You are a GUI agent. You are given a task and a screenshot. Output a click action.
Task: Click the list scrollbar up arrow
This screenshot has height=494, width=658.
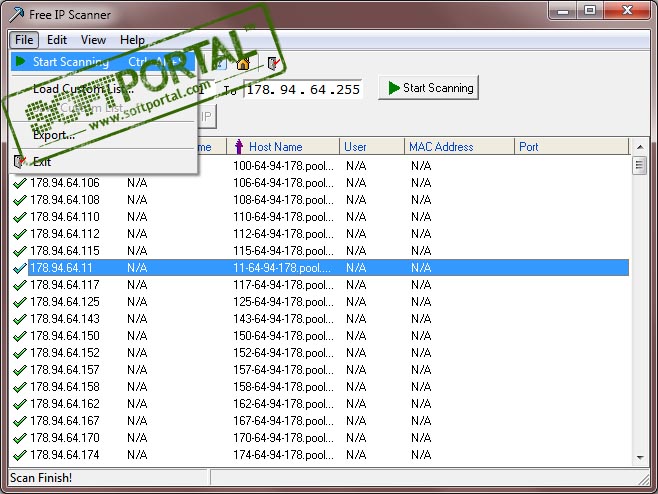click(640, 147)
